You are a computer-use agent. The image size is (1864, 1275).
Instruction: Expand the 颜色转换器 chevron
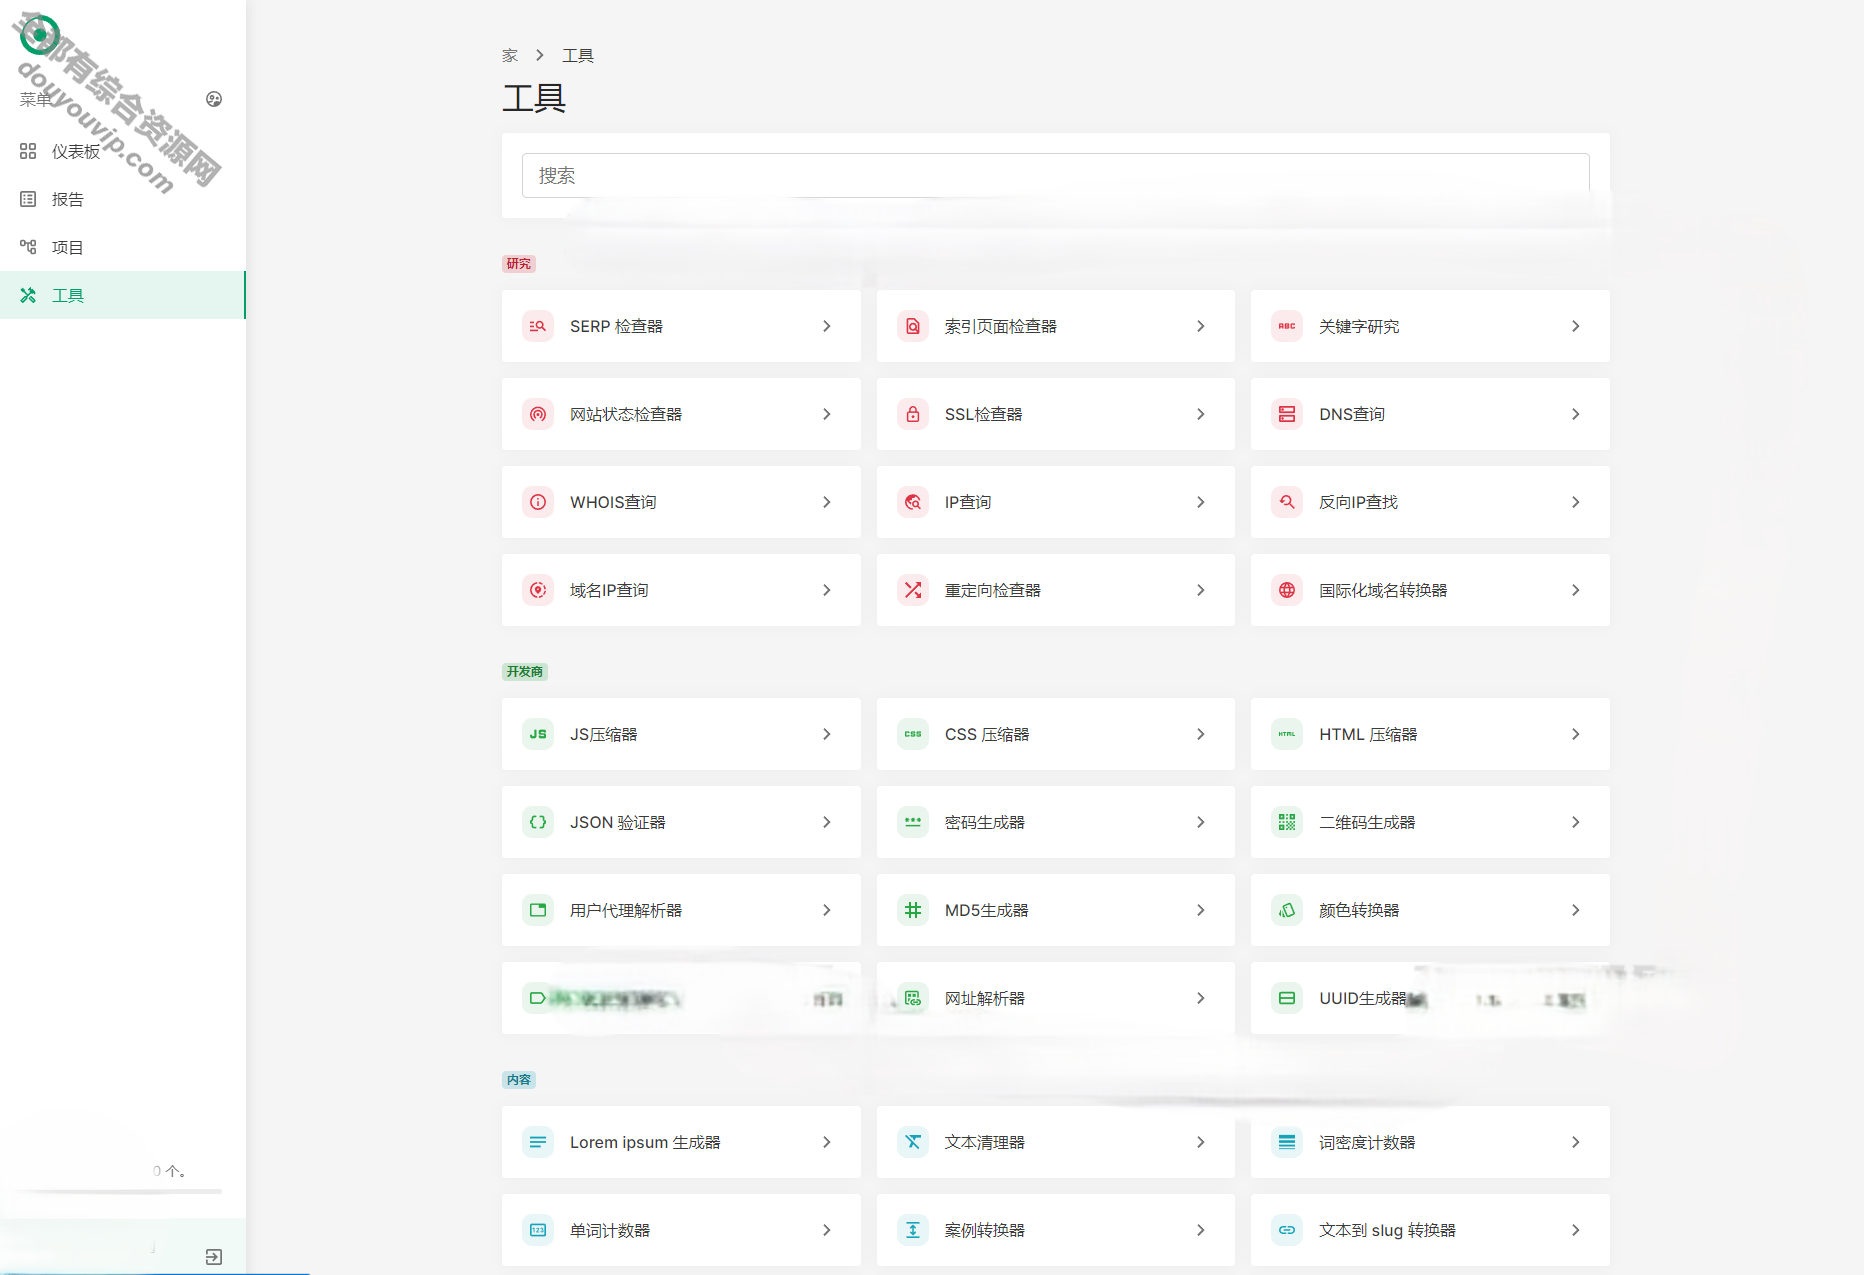point(1576,910)
